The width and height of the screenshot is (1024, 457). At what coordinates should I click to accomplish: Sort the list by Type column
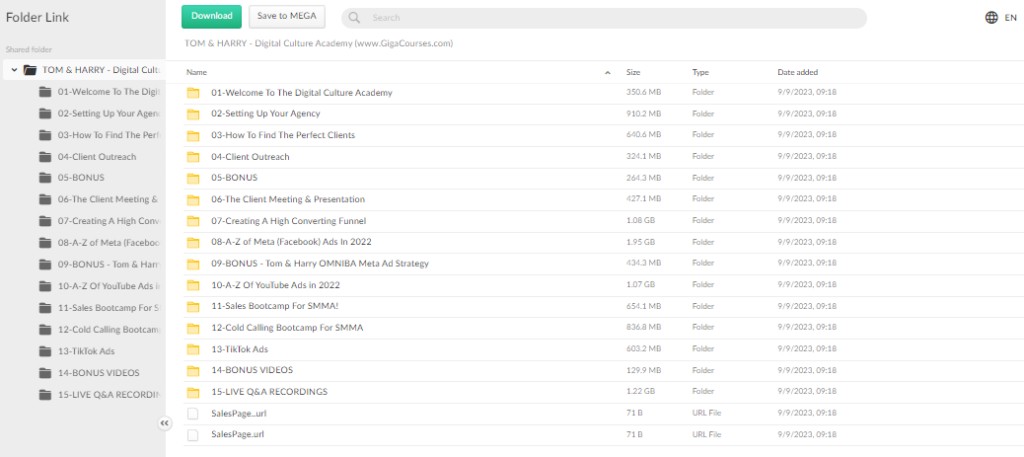click(x=700, y=72)
